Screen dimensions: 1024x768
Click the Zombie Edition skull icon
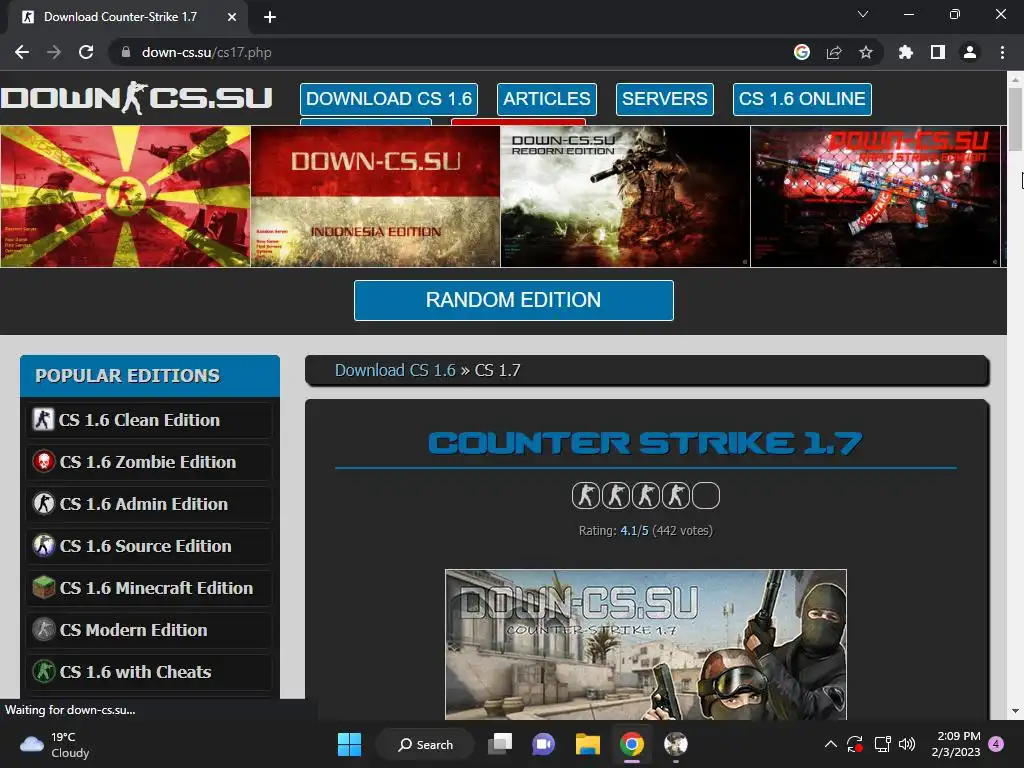click(44, 462)
